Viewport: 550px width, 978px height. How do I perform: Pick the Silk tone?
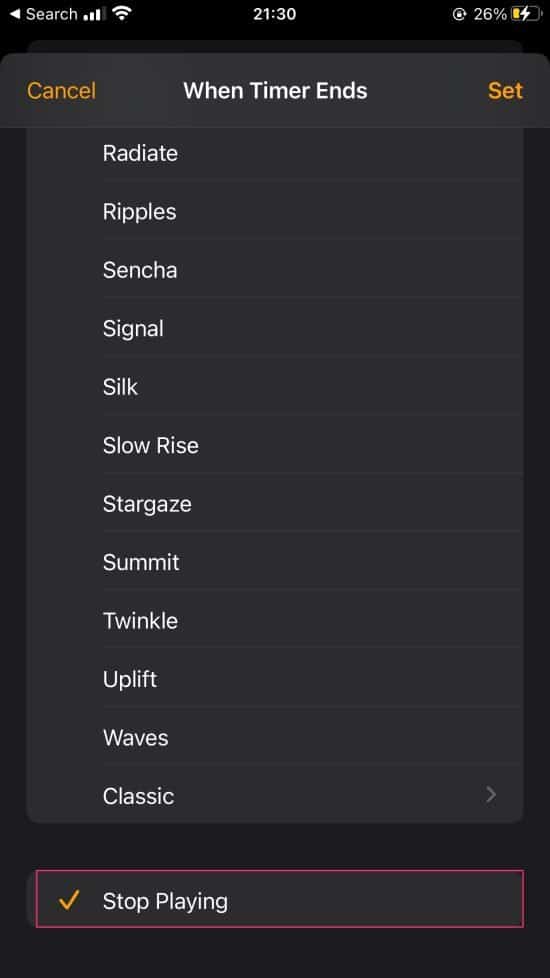coord(274,387)
